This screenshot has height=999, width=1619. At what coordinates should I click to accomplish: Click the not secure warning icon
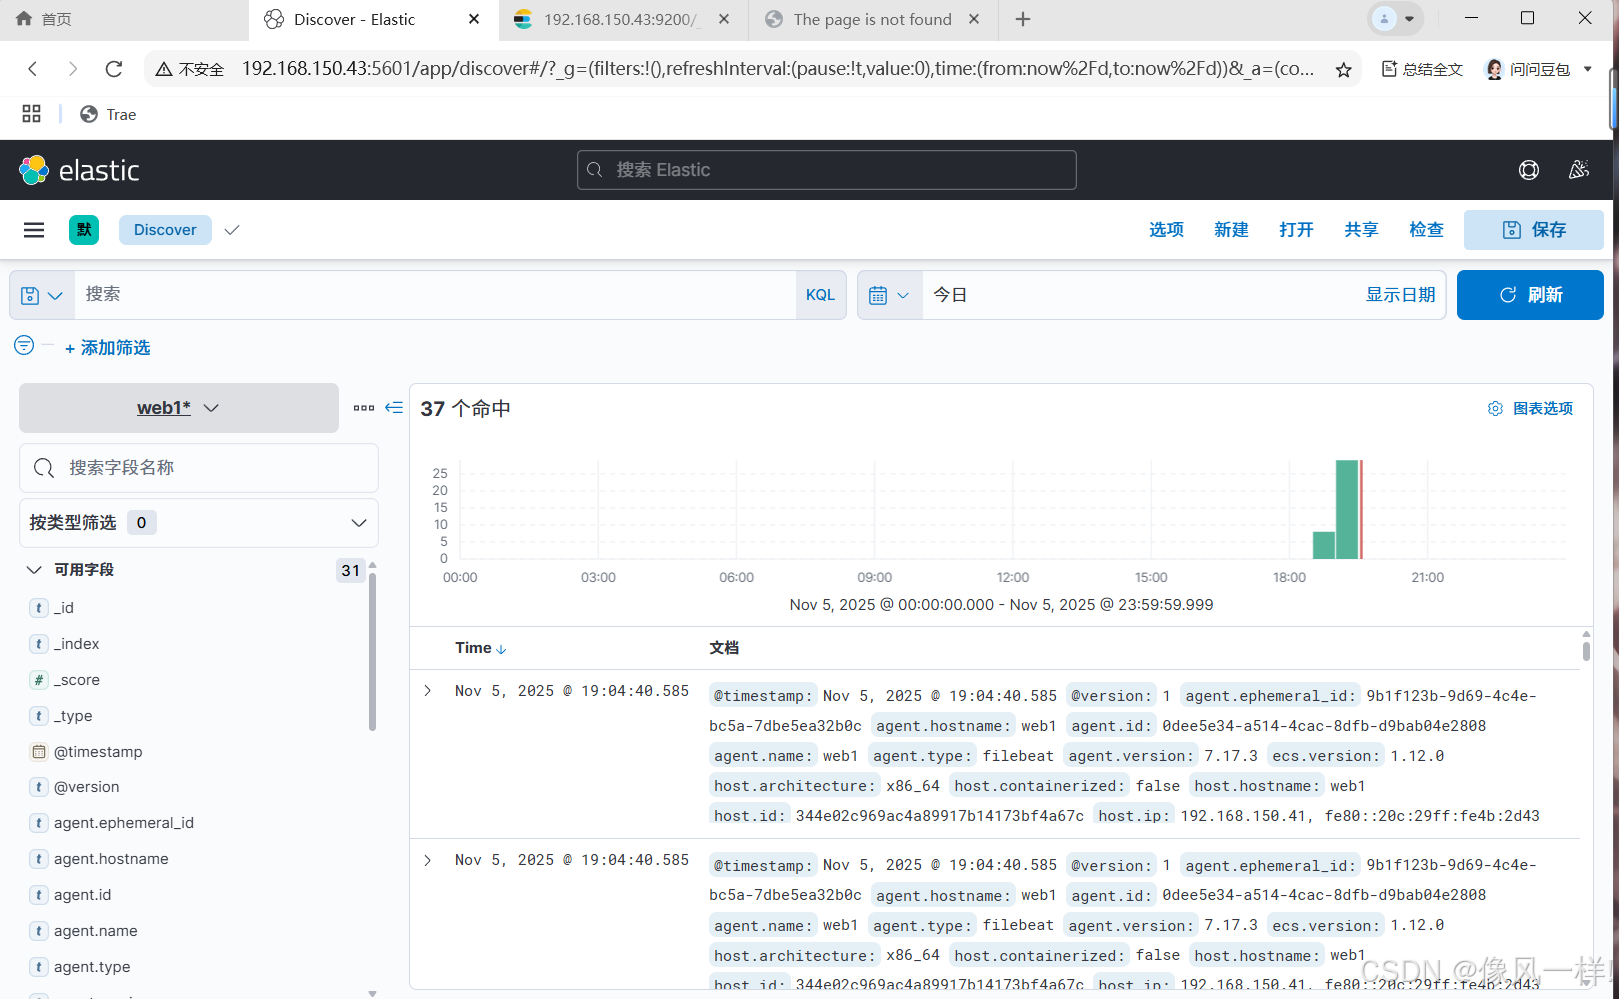[x=164, y=69]
